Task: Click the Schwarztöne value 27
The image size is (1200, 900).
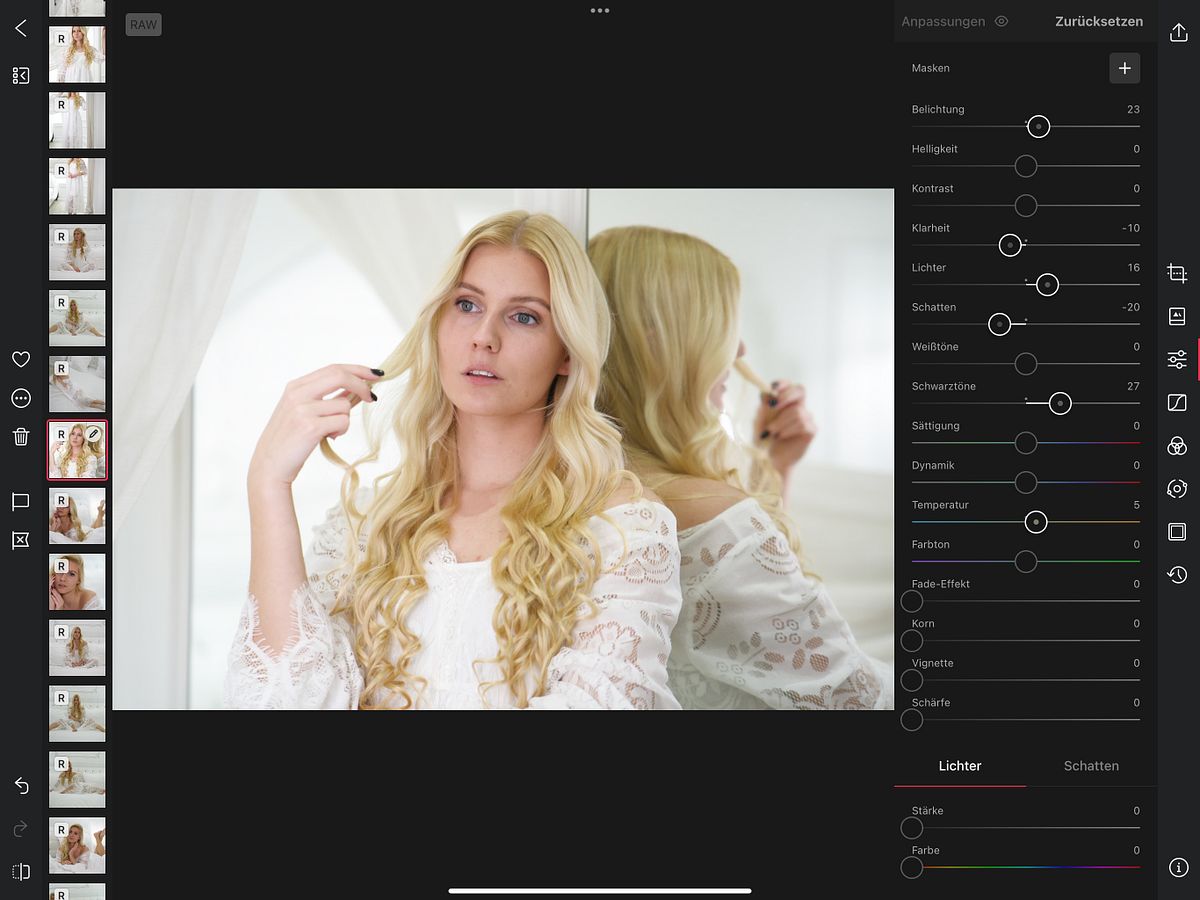Action: point(1133,386)
